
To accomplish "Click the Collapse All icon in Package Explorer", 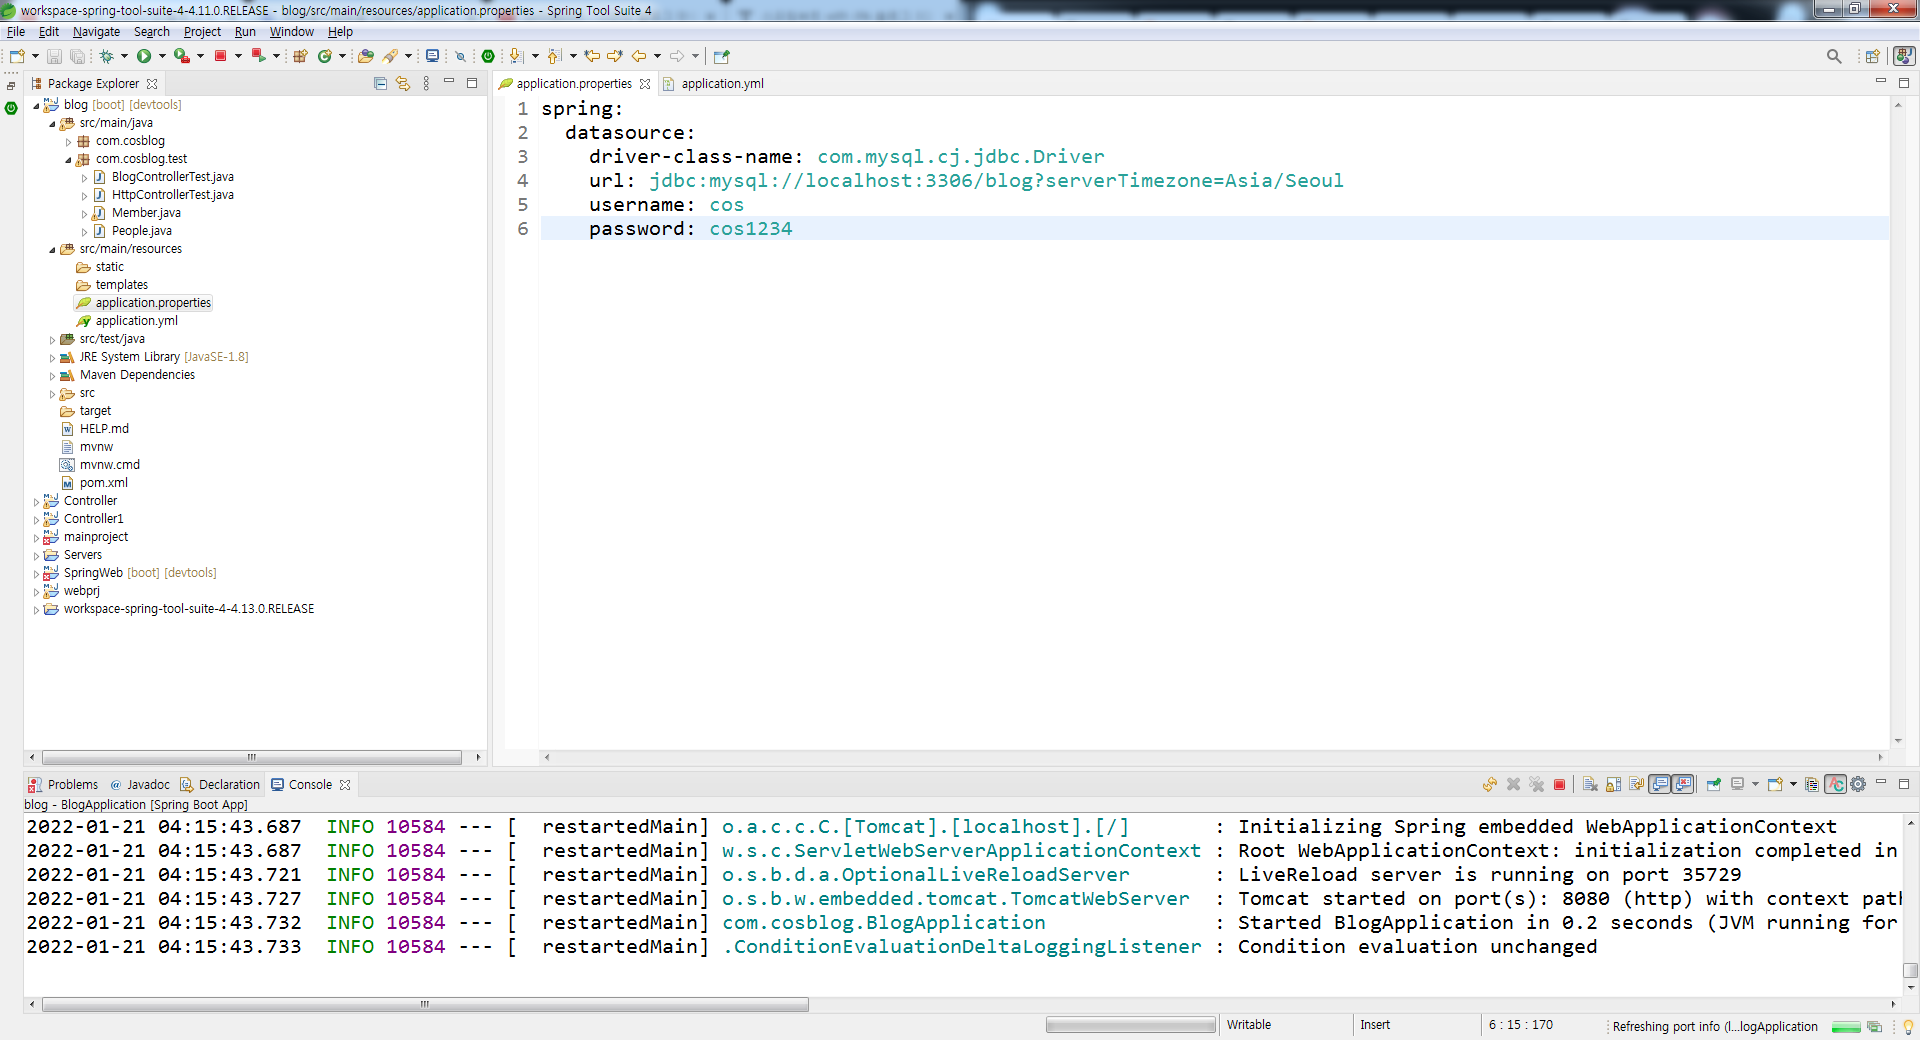I will point(380,83).
